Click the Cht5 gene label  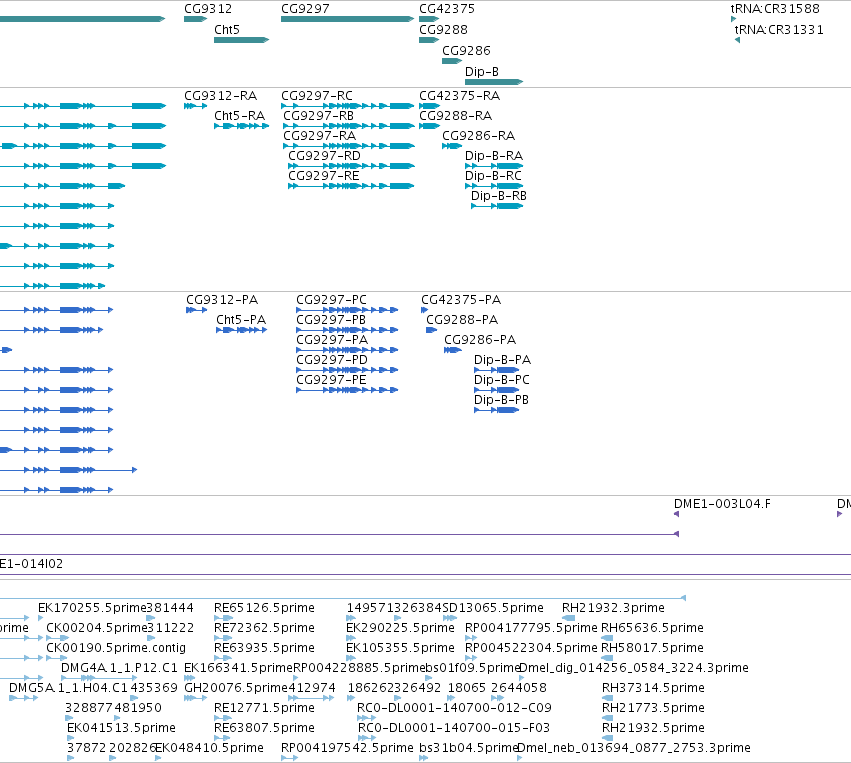pyautogui.click(x=227, y=30)
